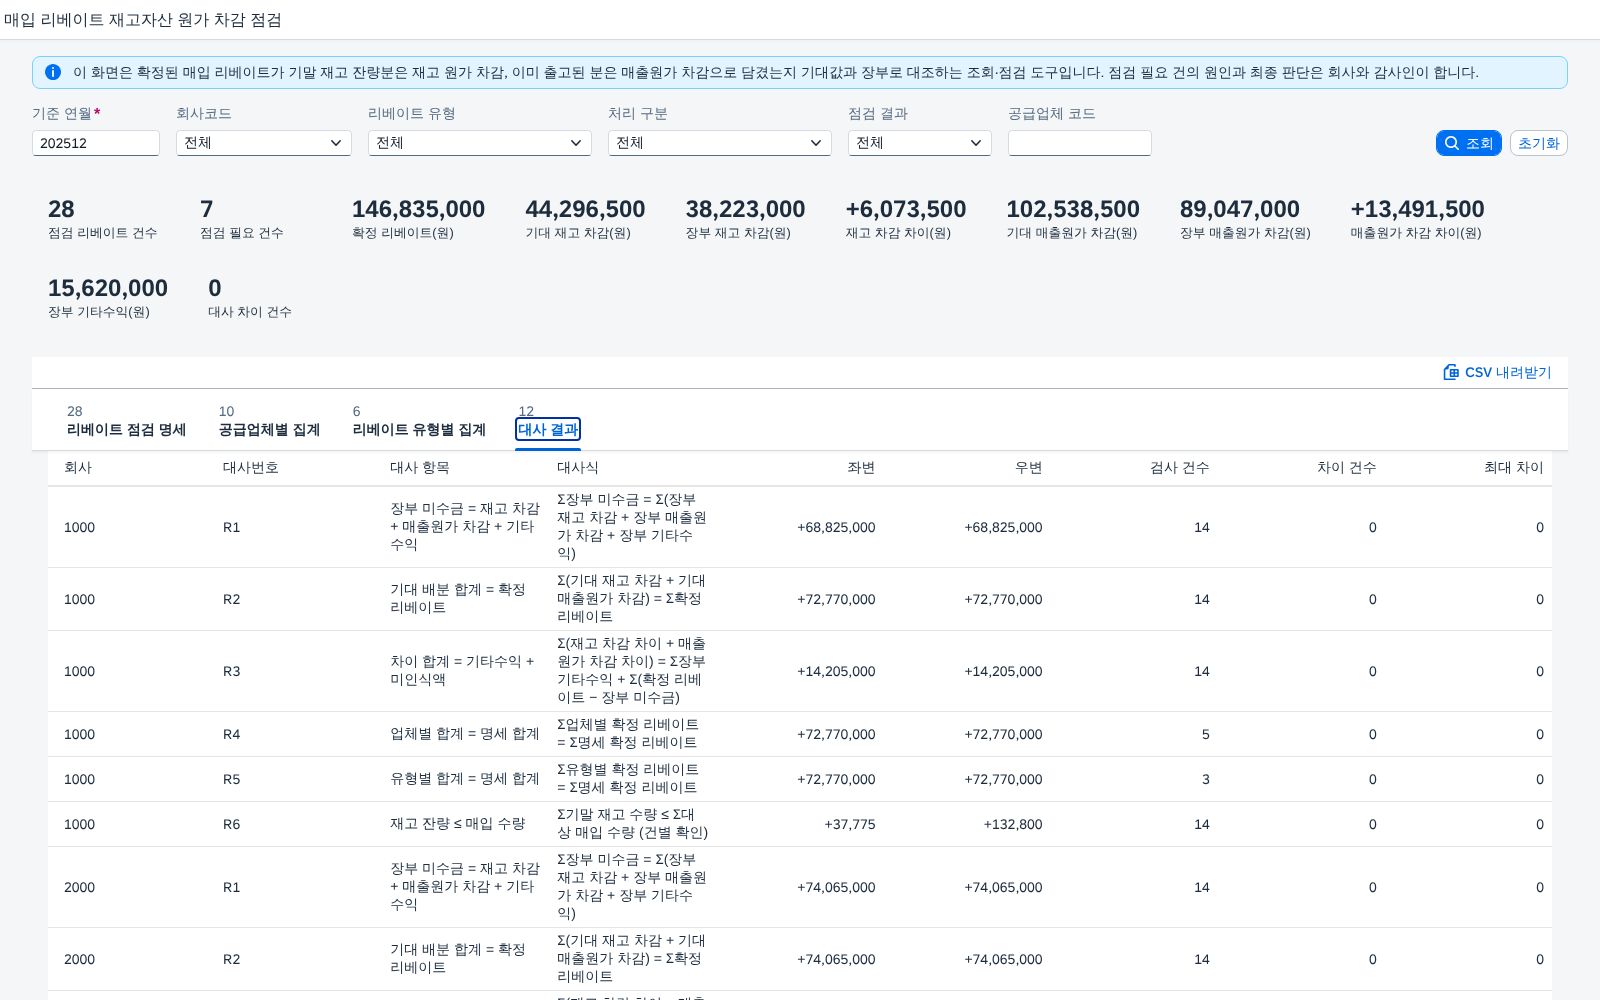The height and width of the screenshot is (1000, 1600).
Task: Click the 우변 column header
Action: 1028,467
